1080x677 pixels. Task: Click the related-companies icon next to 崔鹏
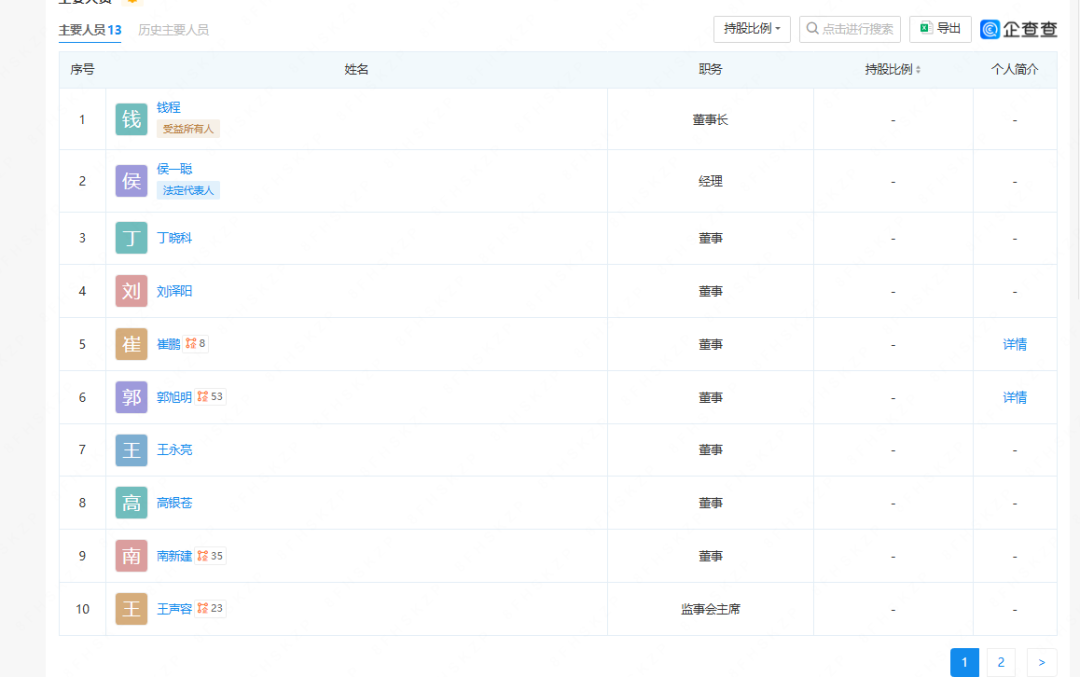pyautogui.click(x=191, y=344)
